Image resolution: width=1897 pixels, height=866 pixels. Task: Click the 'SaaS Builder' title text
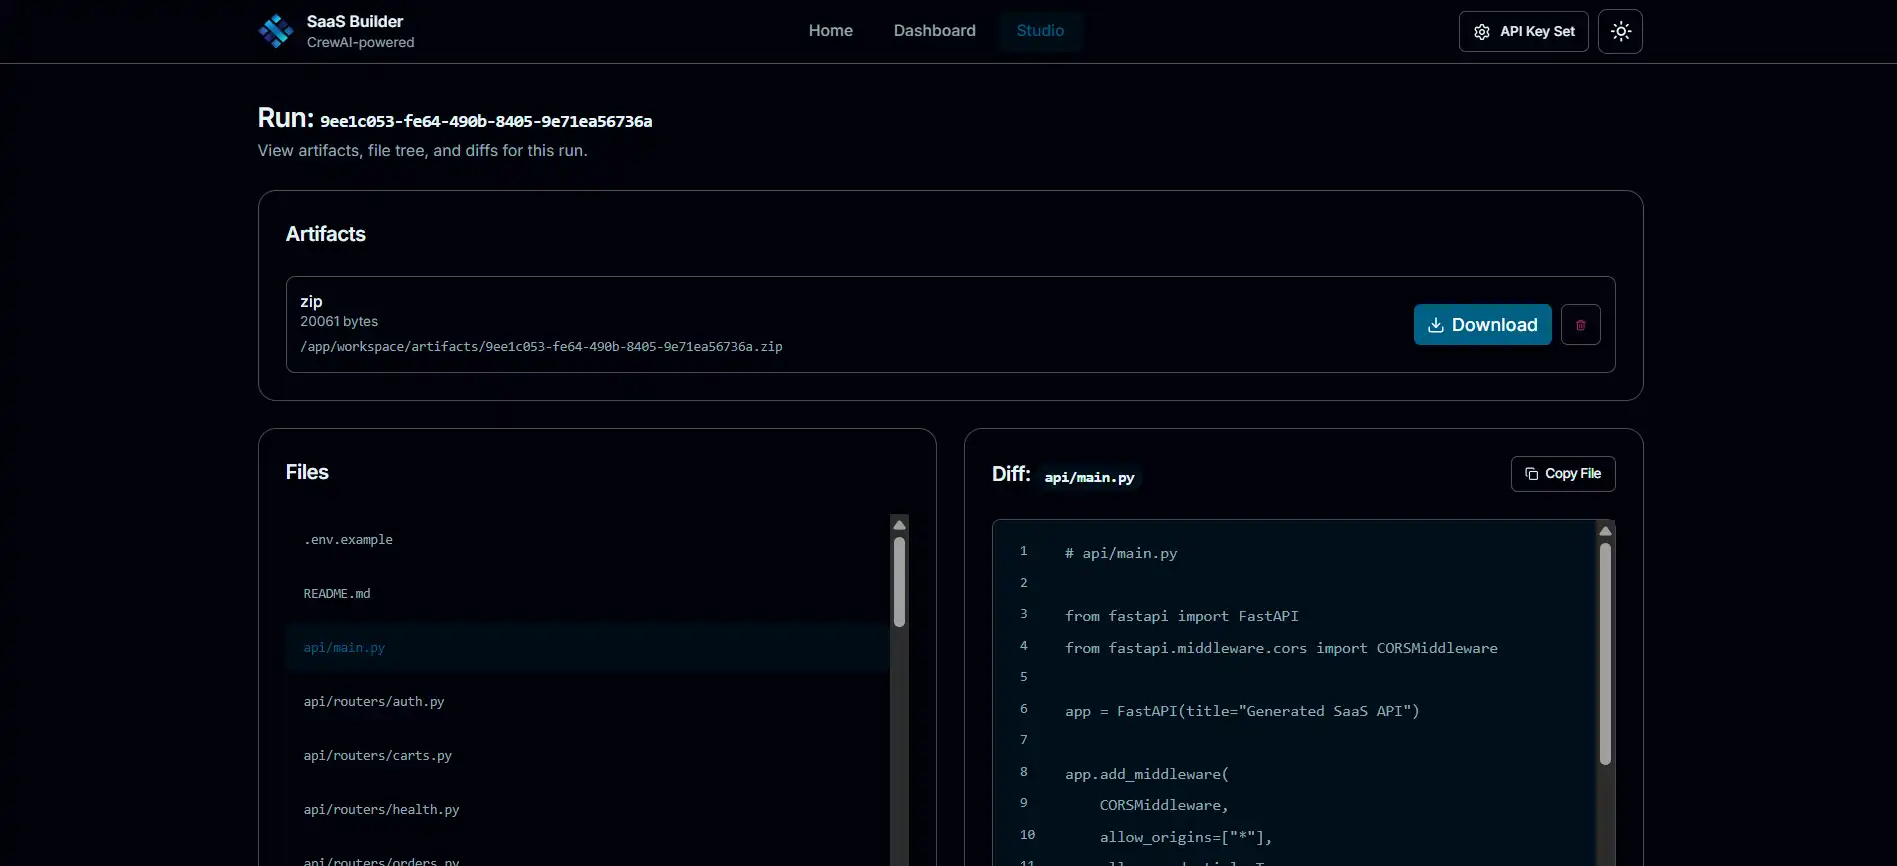click(355, 21)
